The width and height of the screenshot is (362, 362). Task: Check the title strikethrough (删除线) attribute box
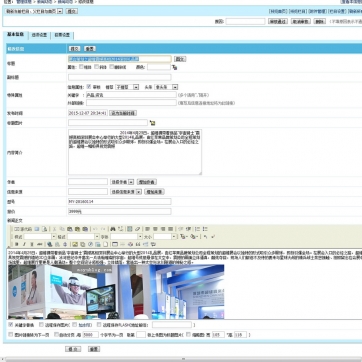(112, 67)
